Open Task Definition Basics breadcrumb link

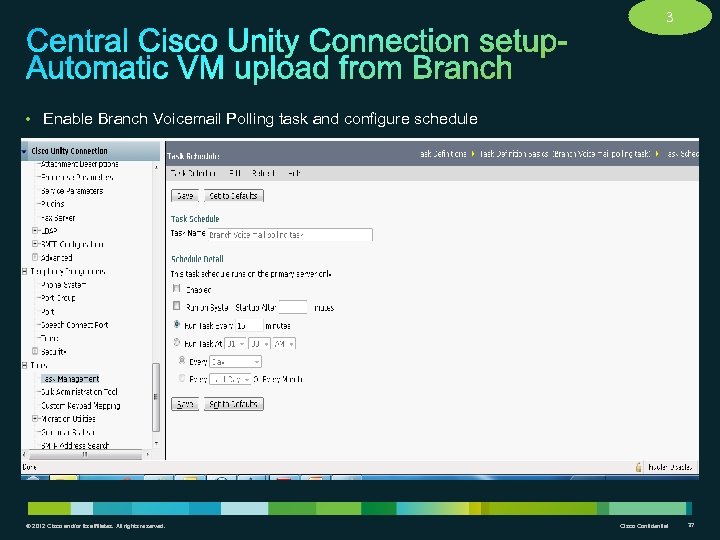click(565, 154)
